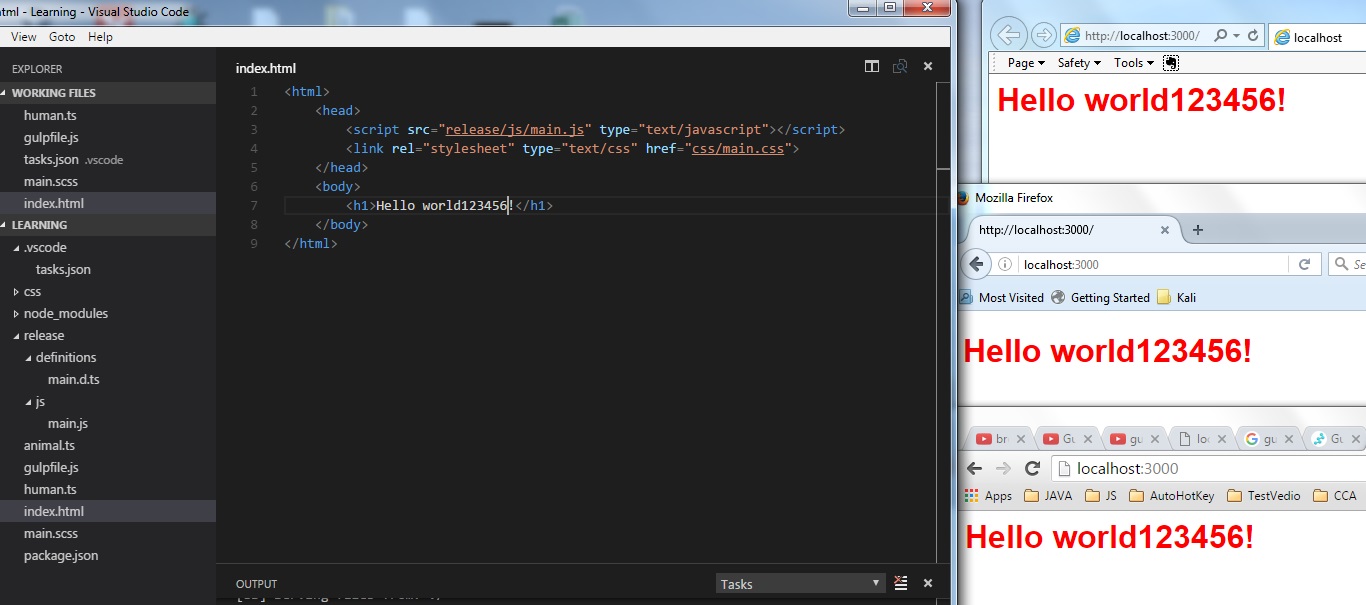Image resolution: width=1366 pixels, height=605 pixels.
Task: Open the CCA bookmark folder in Chrome
Action: click(1336, 496)
